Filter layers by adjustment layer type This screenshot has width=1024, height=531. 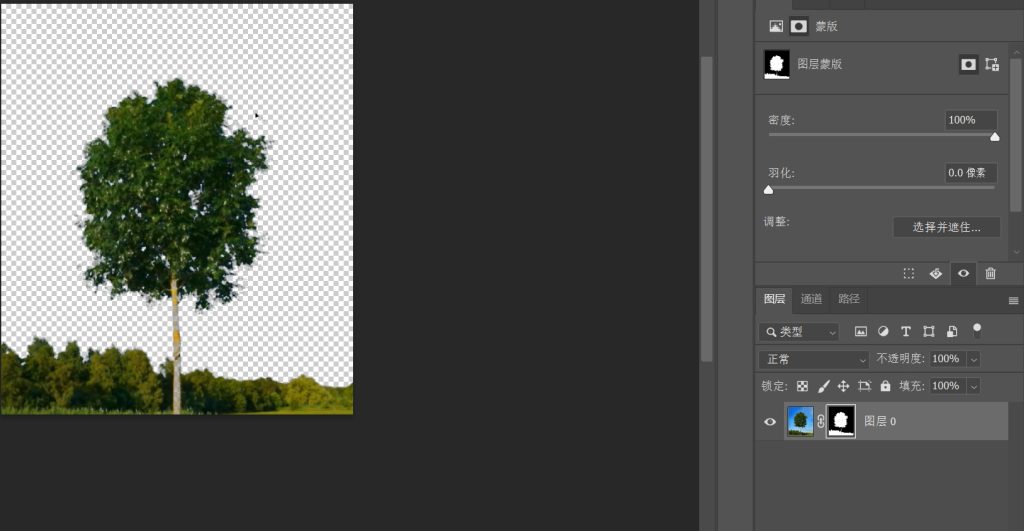tap(883, 331)
